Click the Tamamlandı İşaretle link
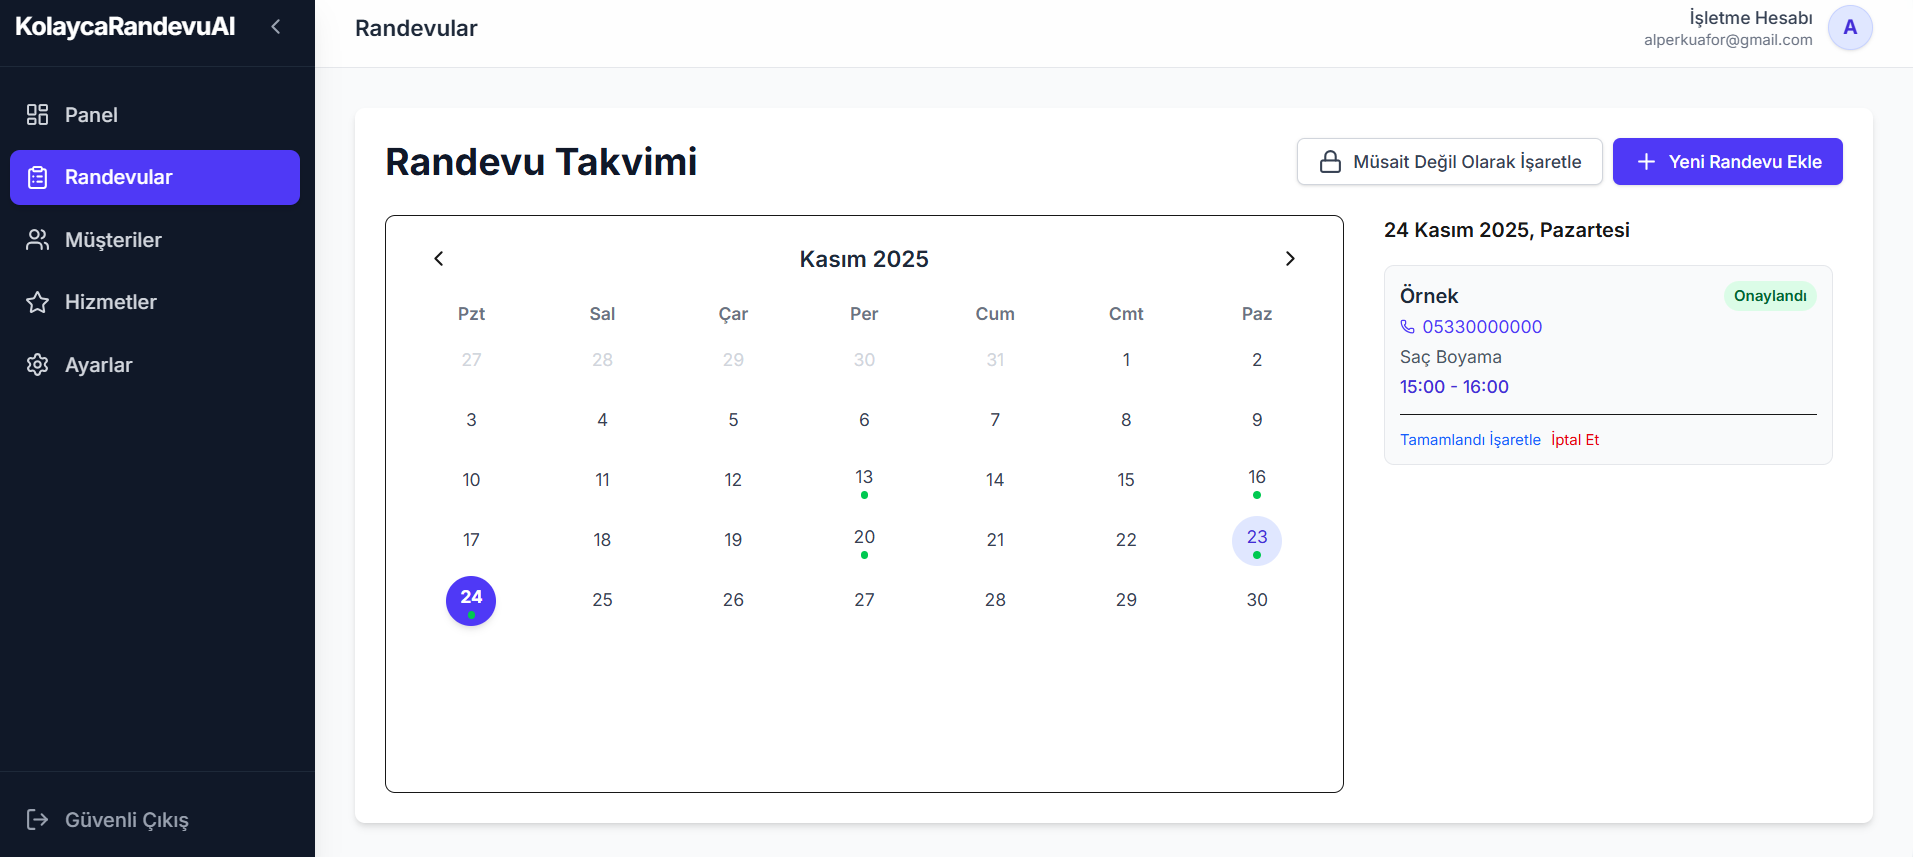 tap(1469, 440)
